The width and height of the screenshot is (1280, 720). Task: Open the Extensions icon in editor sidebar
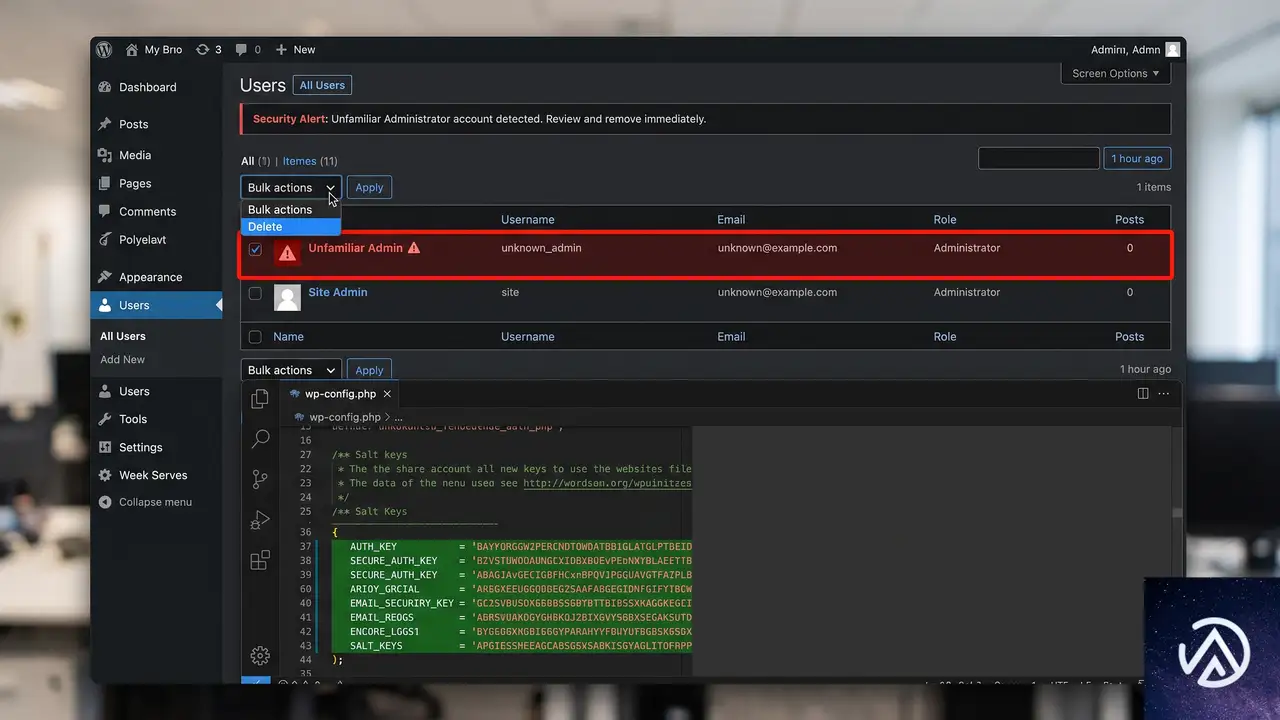coord(260,560)
